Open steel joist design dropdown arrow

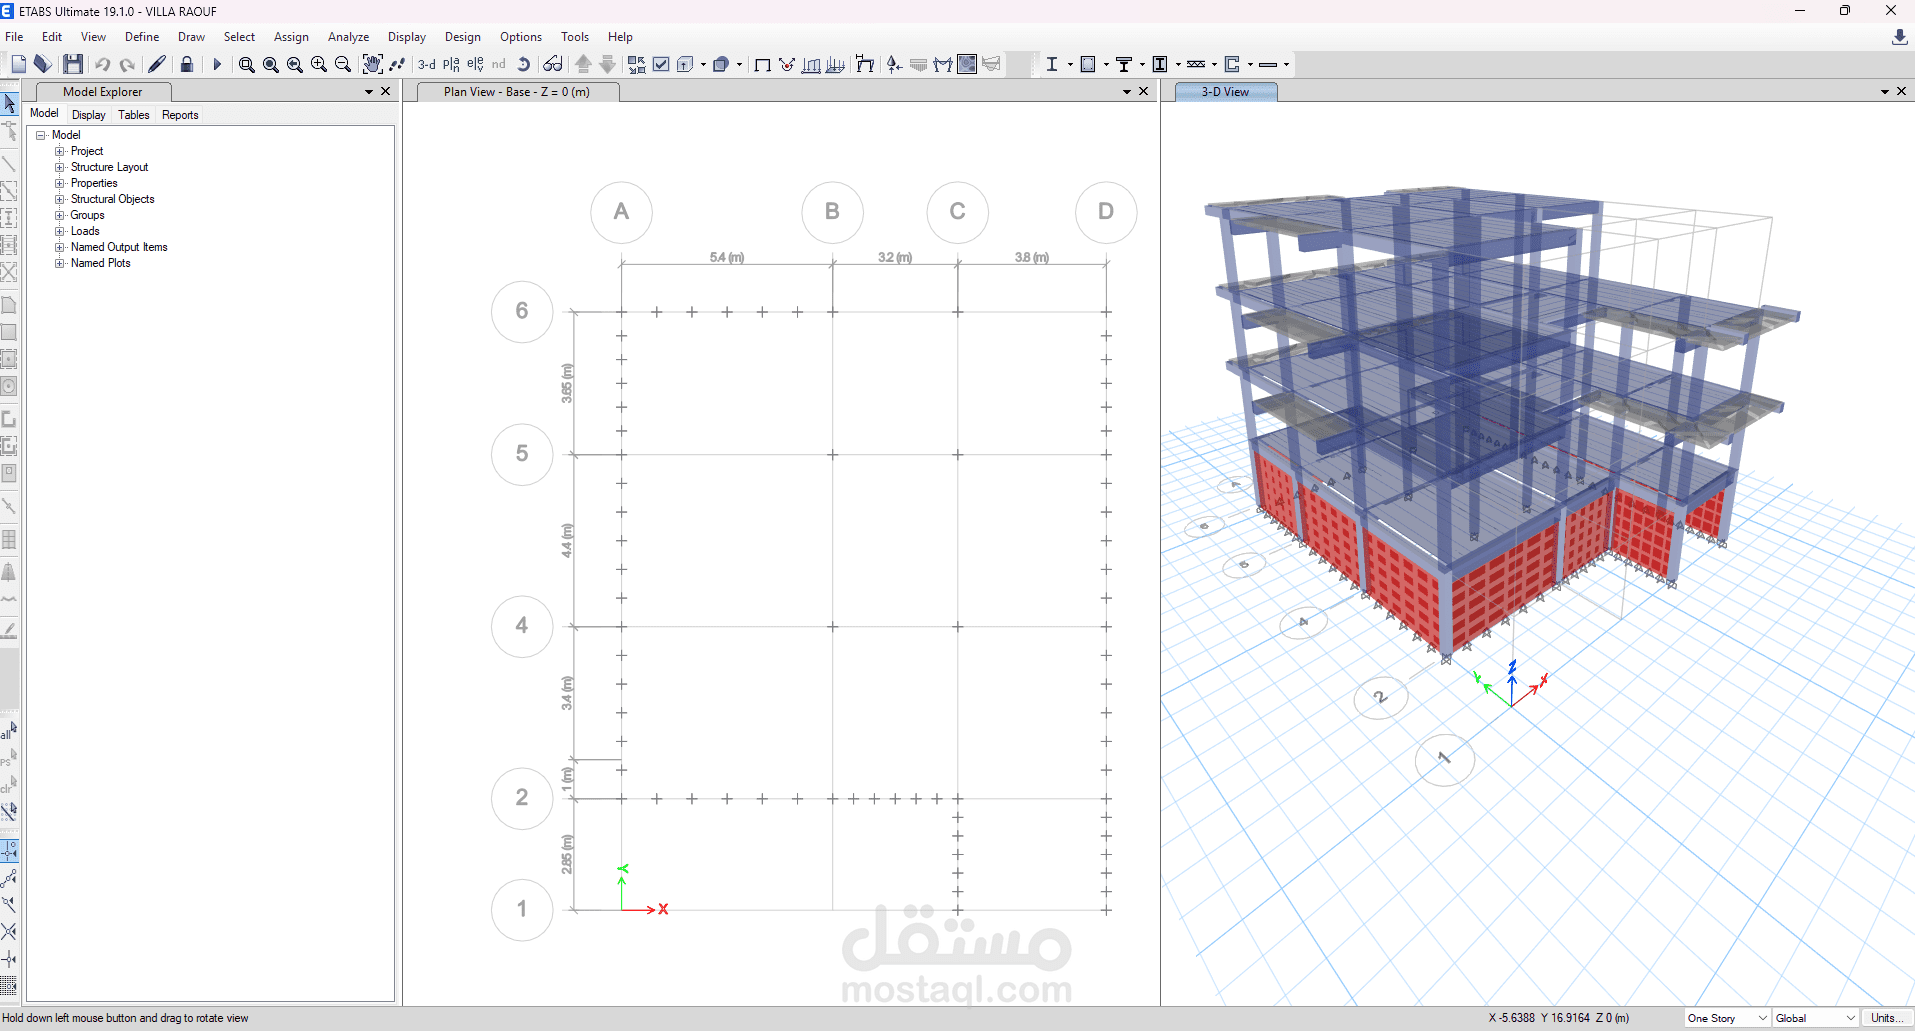[1215, 64]
